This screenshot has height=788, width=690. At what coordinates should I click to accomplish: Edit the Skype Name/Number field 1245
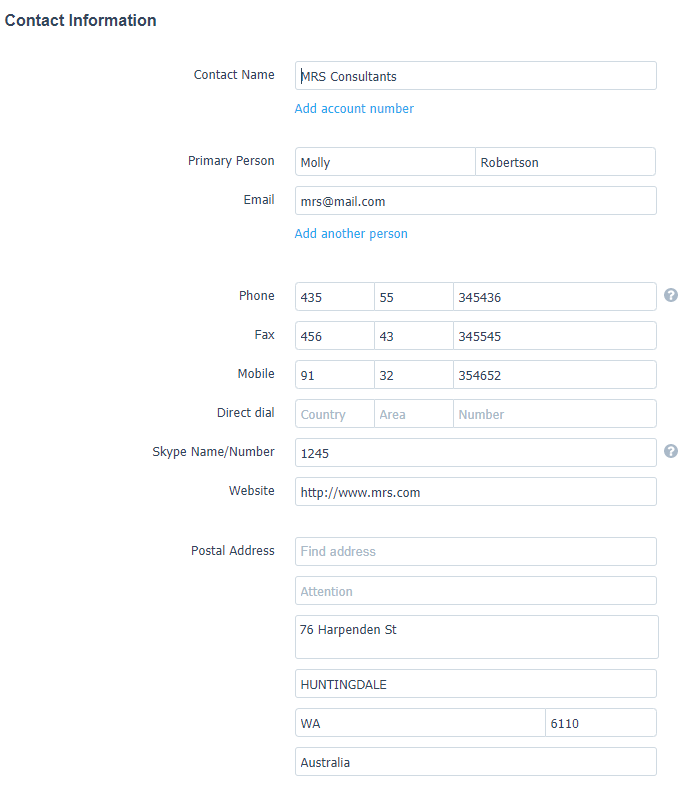[475, 453]
